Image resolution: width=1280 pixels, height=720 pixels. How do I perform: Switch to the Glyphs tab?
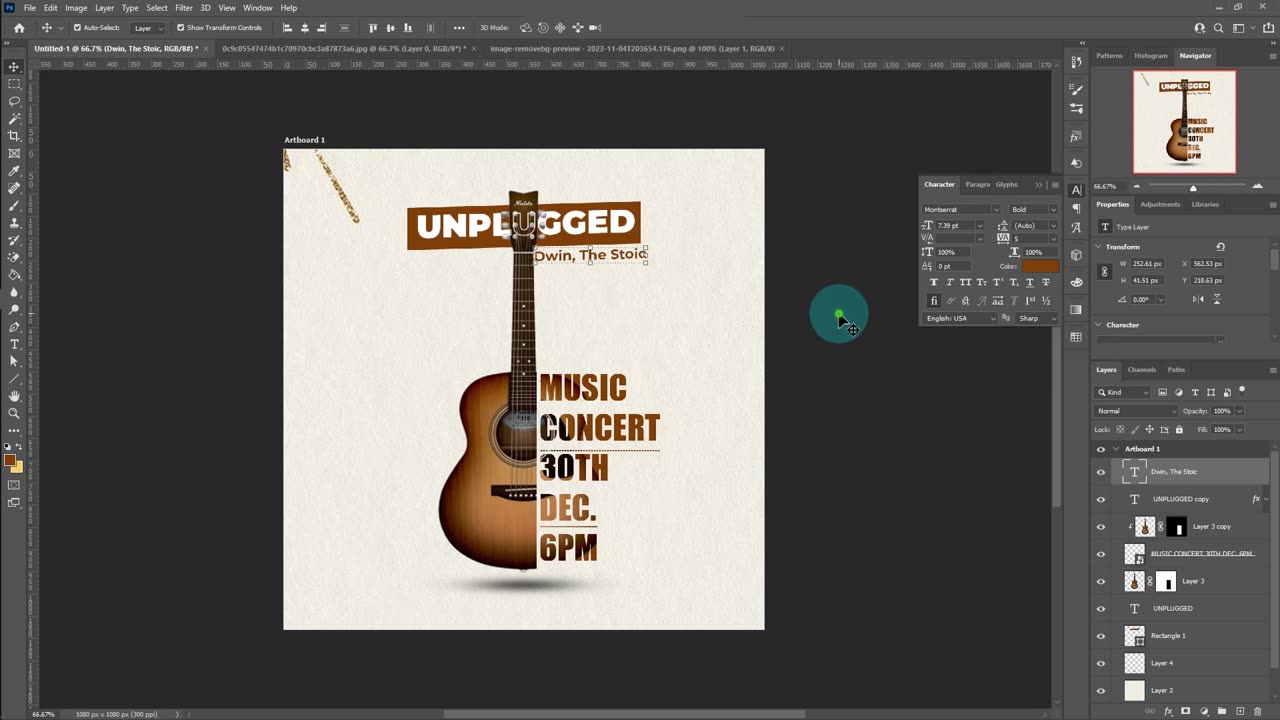pyautogui.click(x=1006, y=184)
